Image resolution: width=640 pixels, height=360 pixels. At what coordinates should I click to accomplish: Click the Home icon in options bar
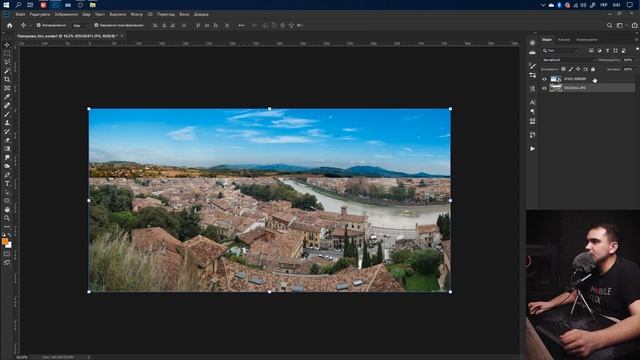9,25
